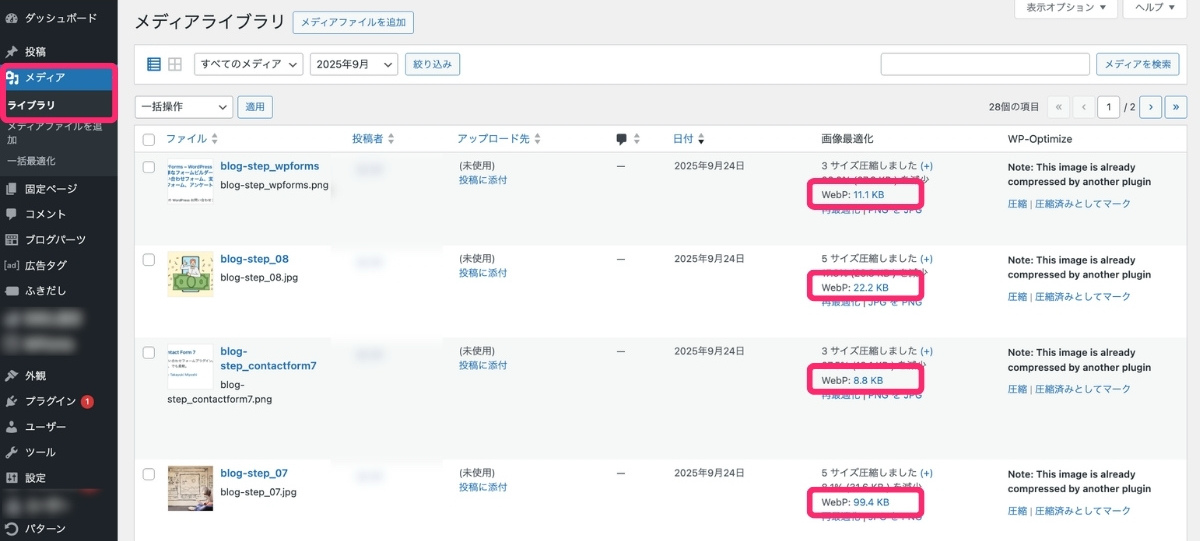Click the blog-step_08 thumbnail image
The image size is (1200, 541).
(x=190, y=274)
